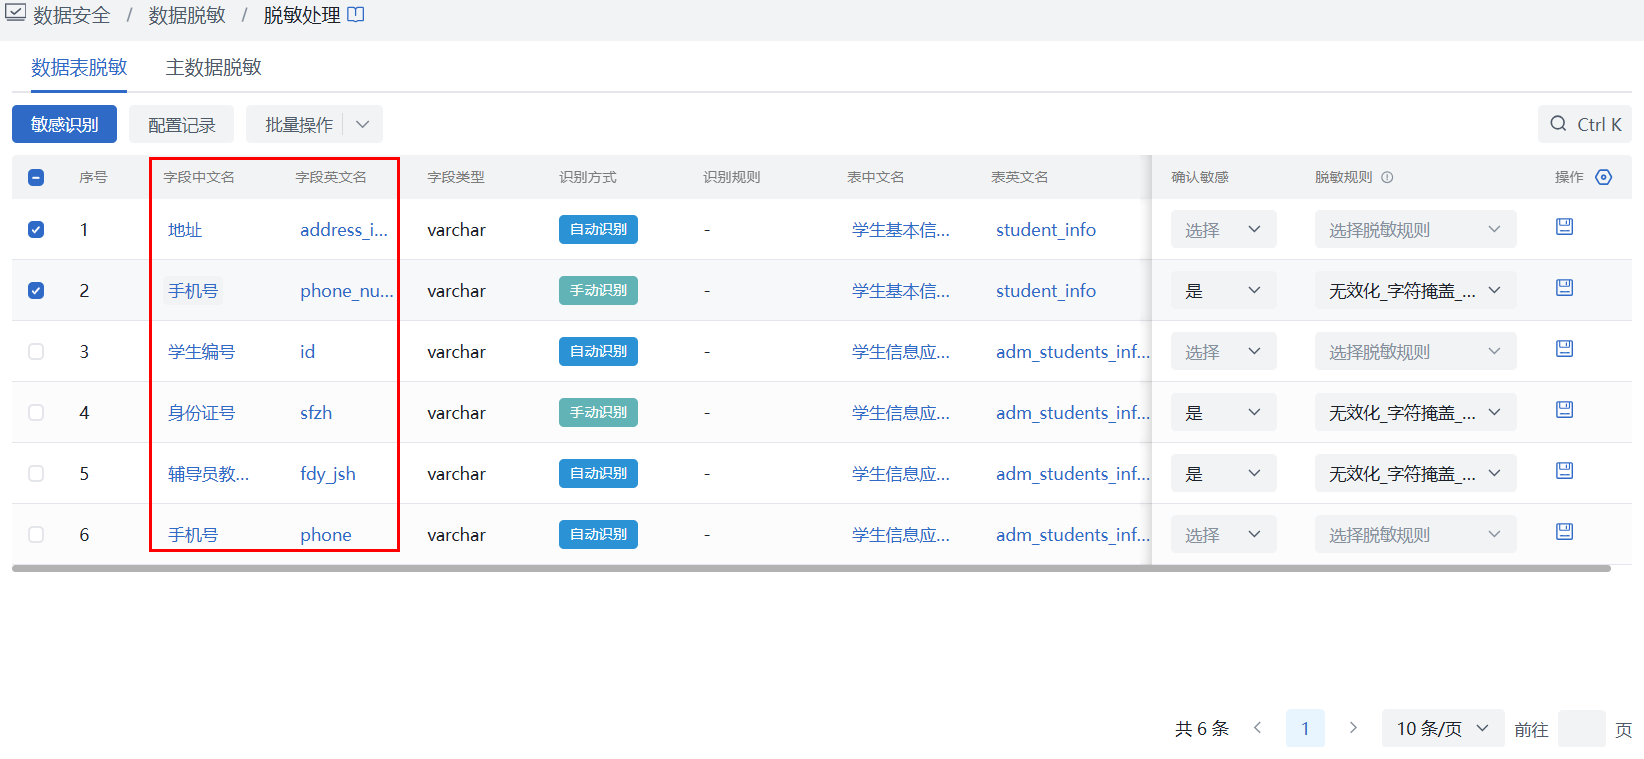Click the 数据安全 breadcrumb icon
Viewport: 1644px width, 759px height.
tap(15, 14)
